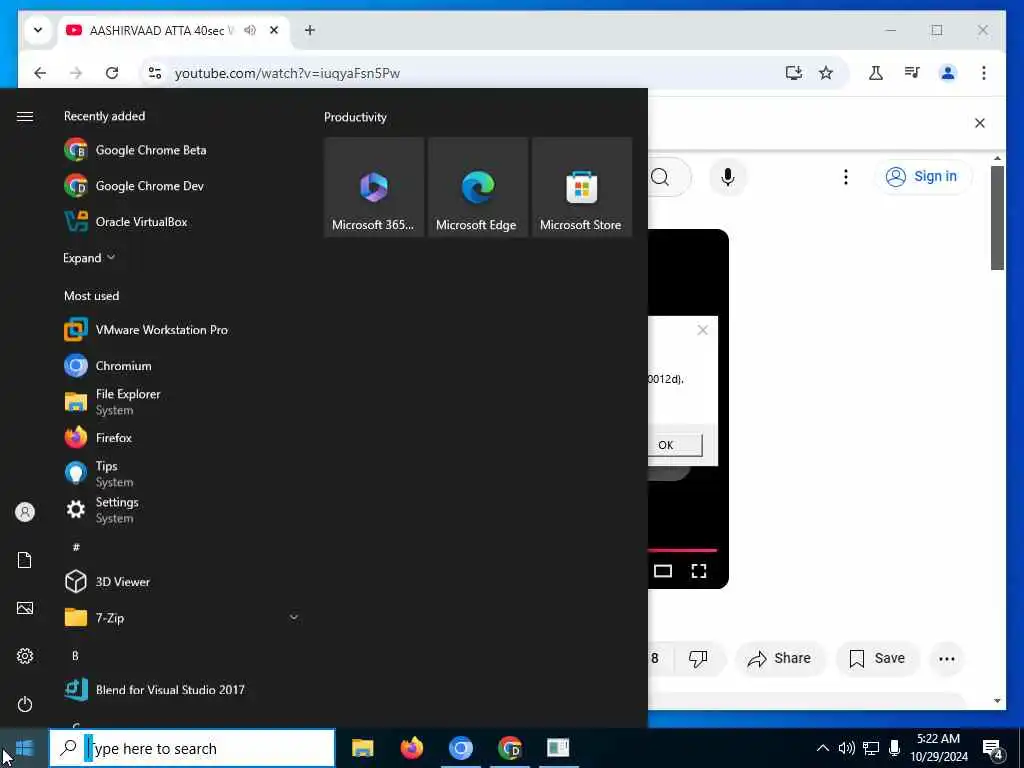Open YouTube settings three-dot menu

[846, 177]
